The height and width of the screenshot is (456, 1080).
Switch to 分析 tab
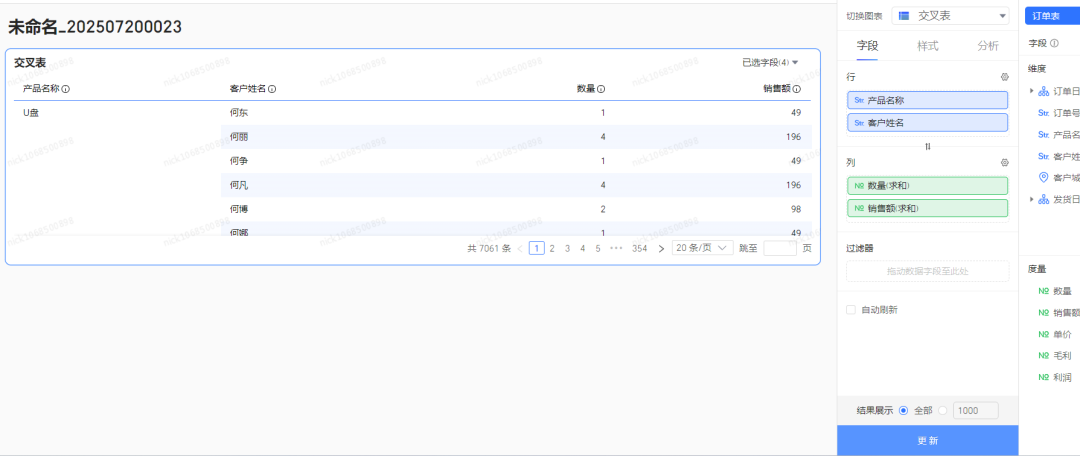click(988, 46)
